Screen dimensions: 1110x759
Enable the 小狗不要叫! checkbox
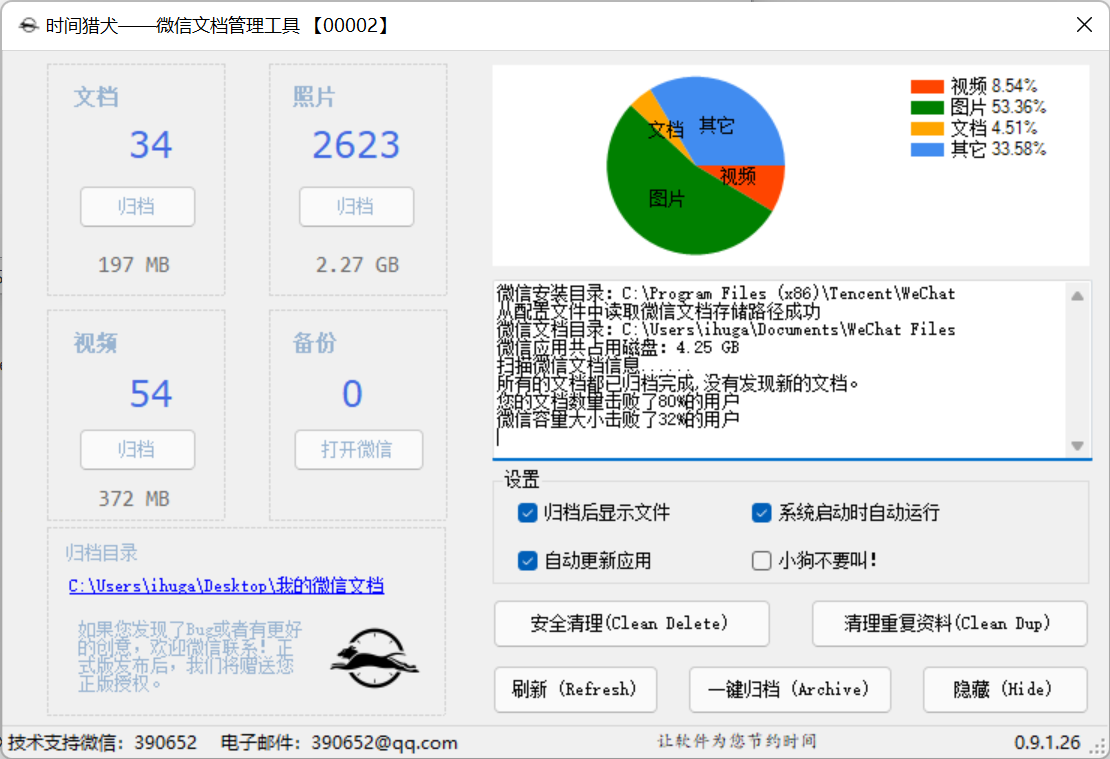[761, 561]
